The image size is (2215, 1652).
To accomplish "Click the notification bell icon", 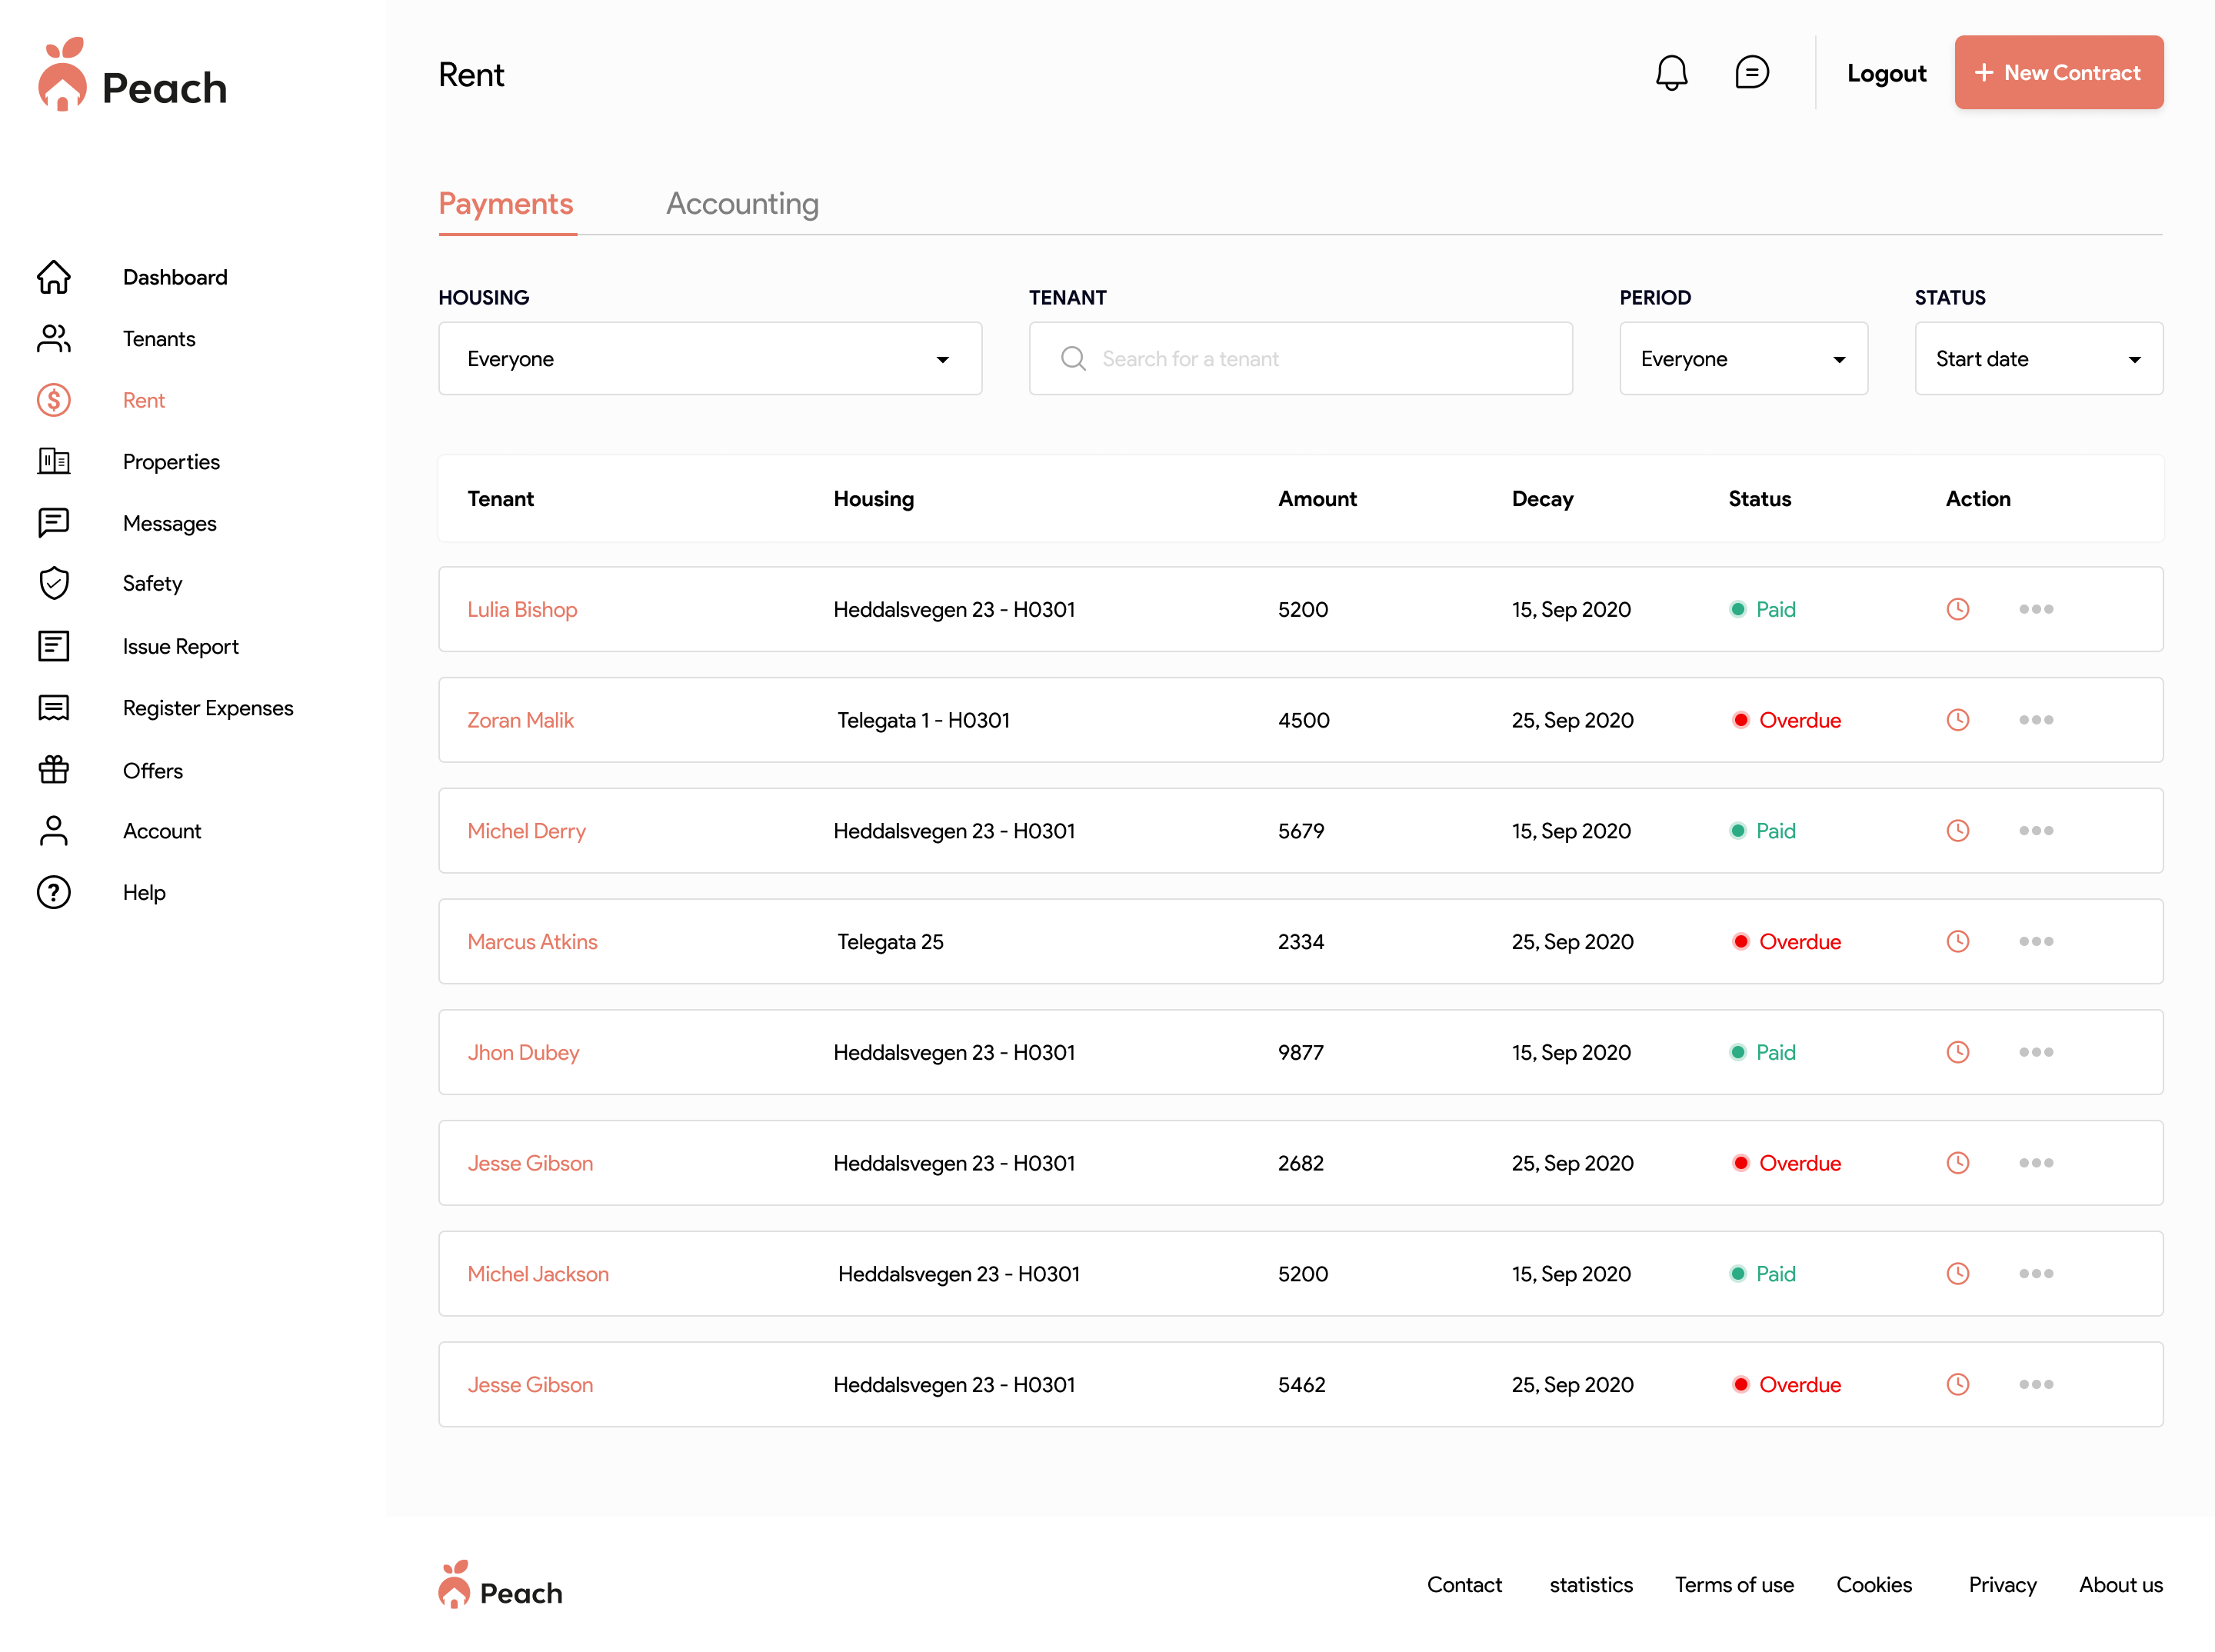I will pyautogui.click(x=1670, y=73).
